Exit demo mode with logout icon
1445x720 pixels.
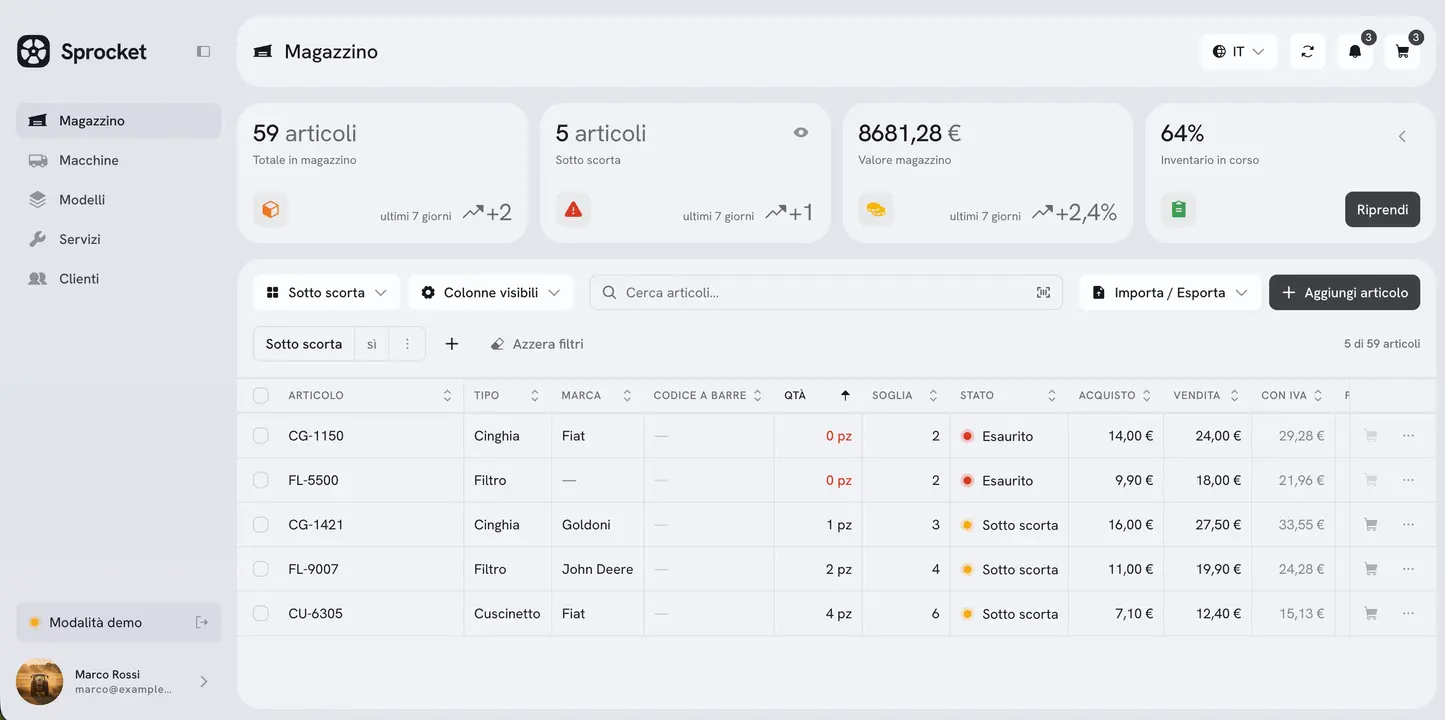[202, 622]
